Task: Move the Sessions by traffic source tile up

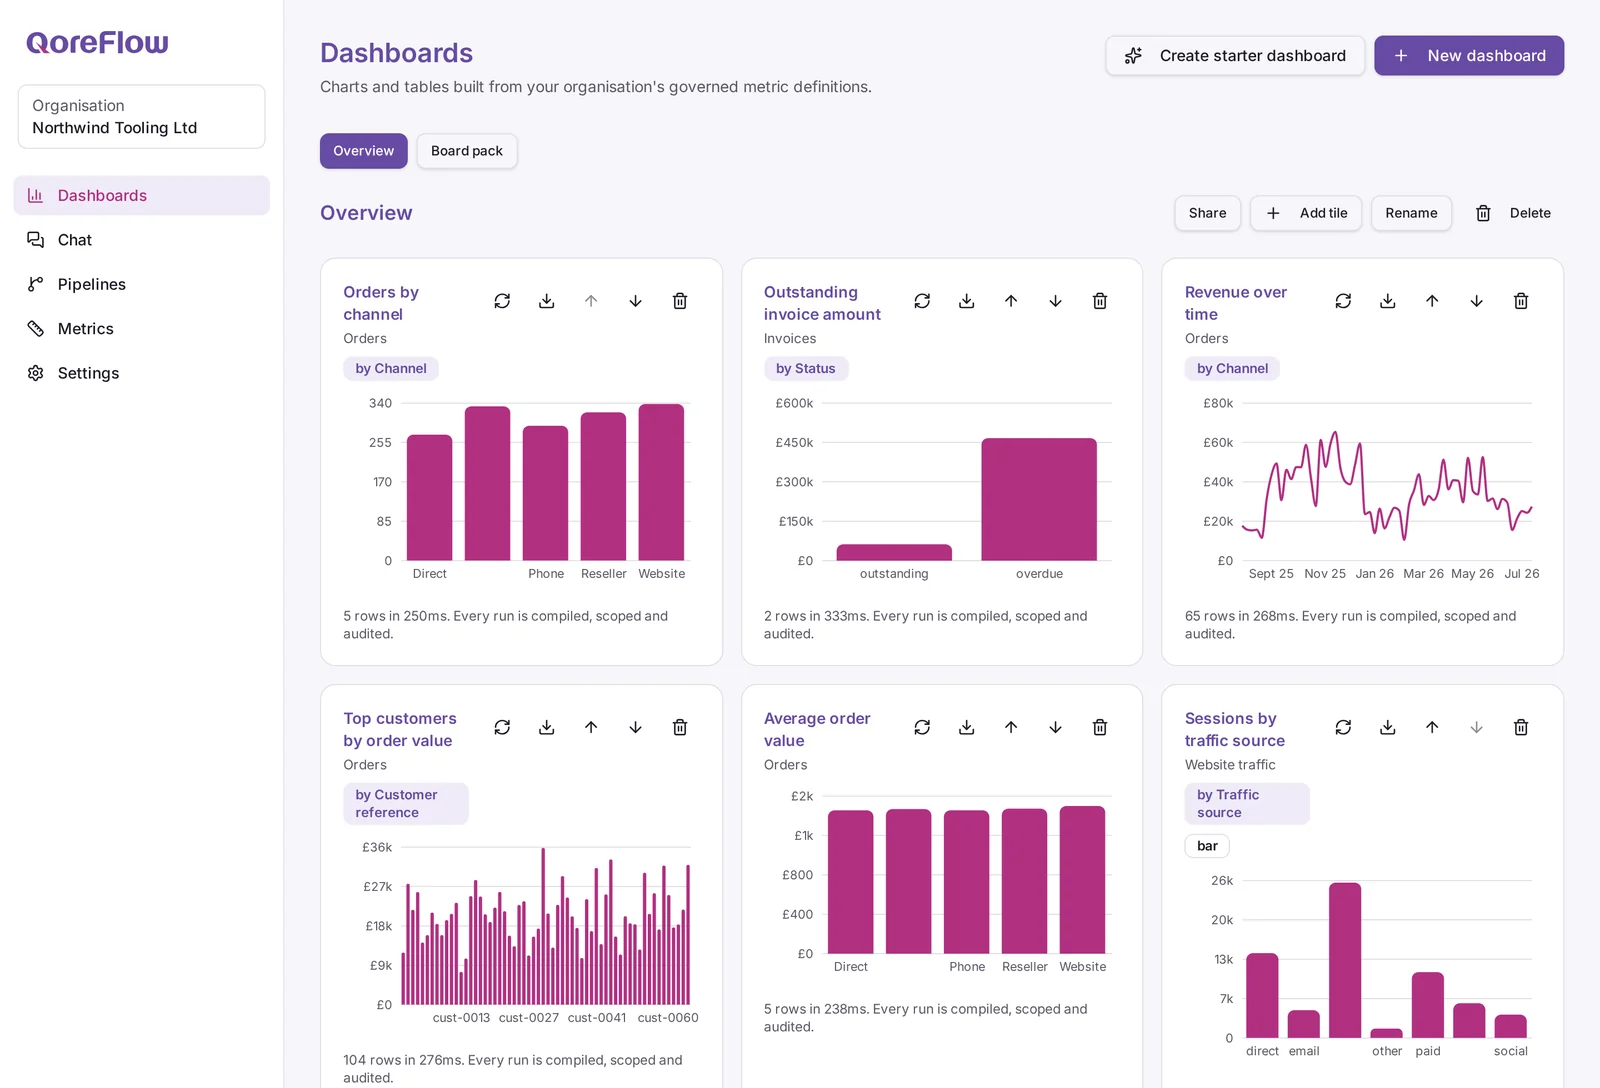Action: pyautogui.click(x=1432, y=727)
